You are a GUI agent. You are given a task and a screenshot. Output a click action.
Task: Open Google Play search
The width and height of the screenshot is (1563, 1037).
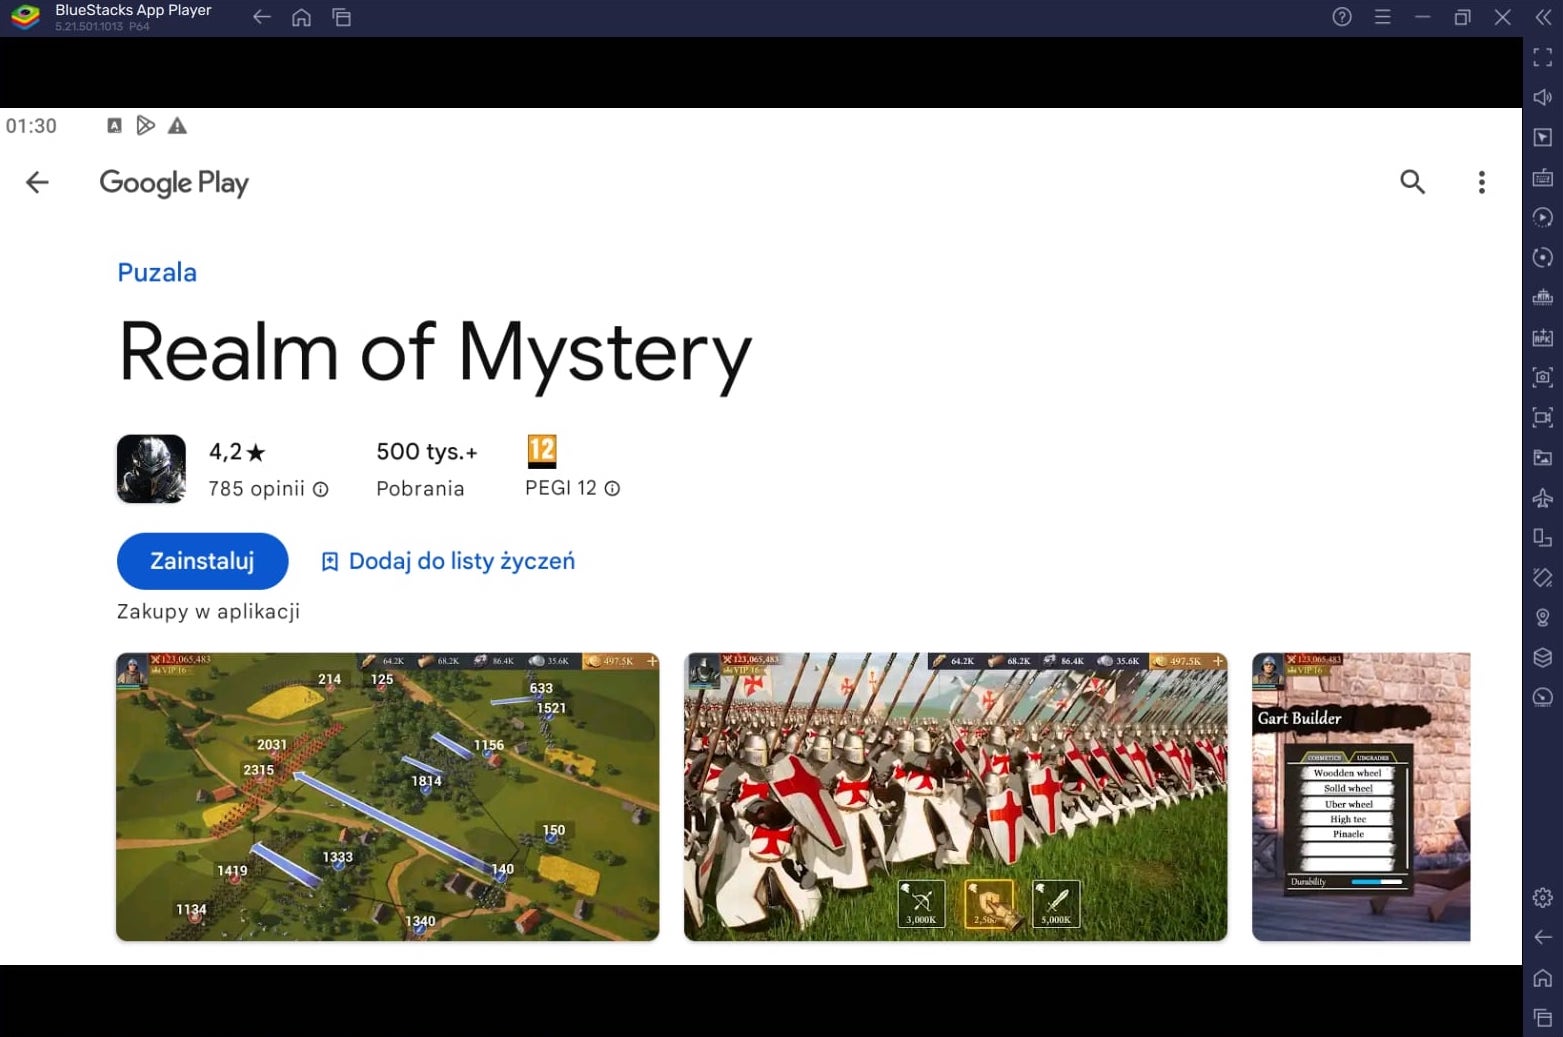tap(1412, 182)
